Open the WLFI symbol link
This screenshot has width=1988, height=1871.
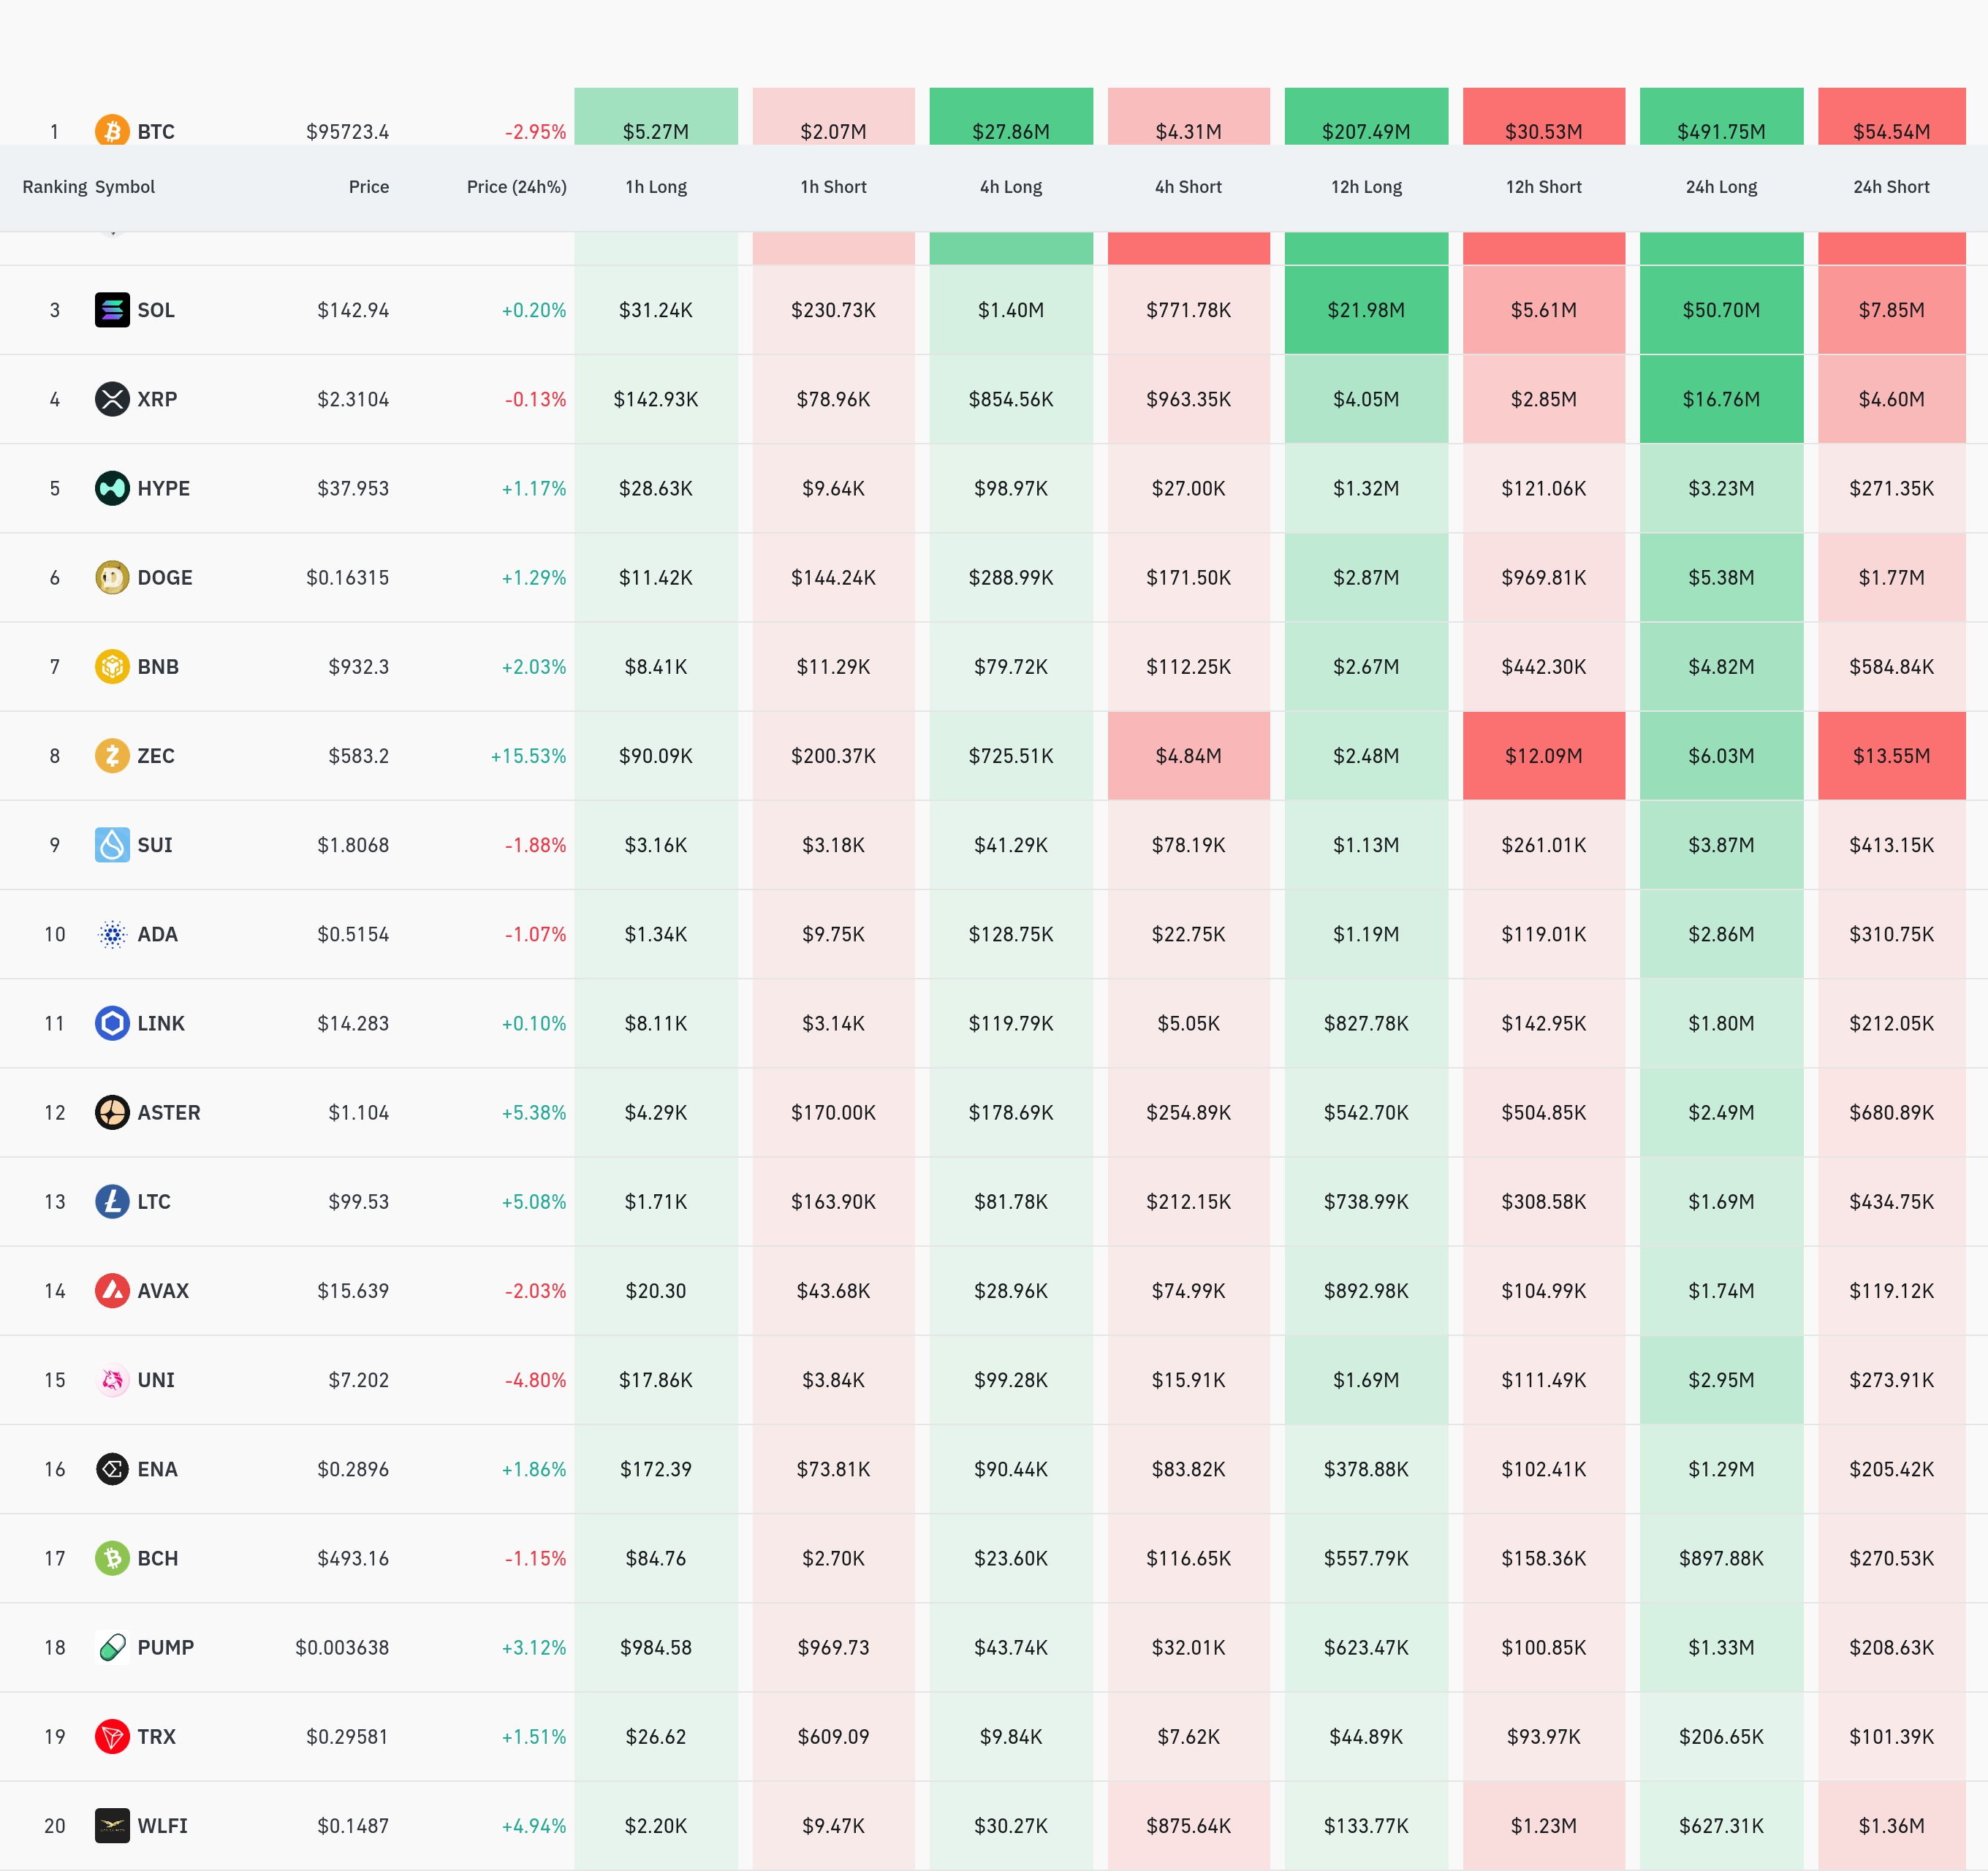tap(162, 1825)
